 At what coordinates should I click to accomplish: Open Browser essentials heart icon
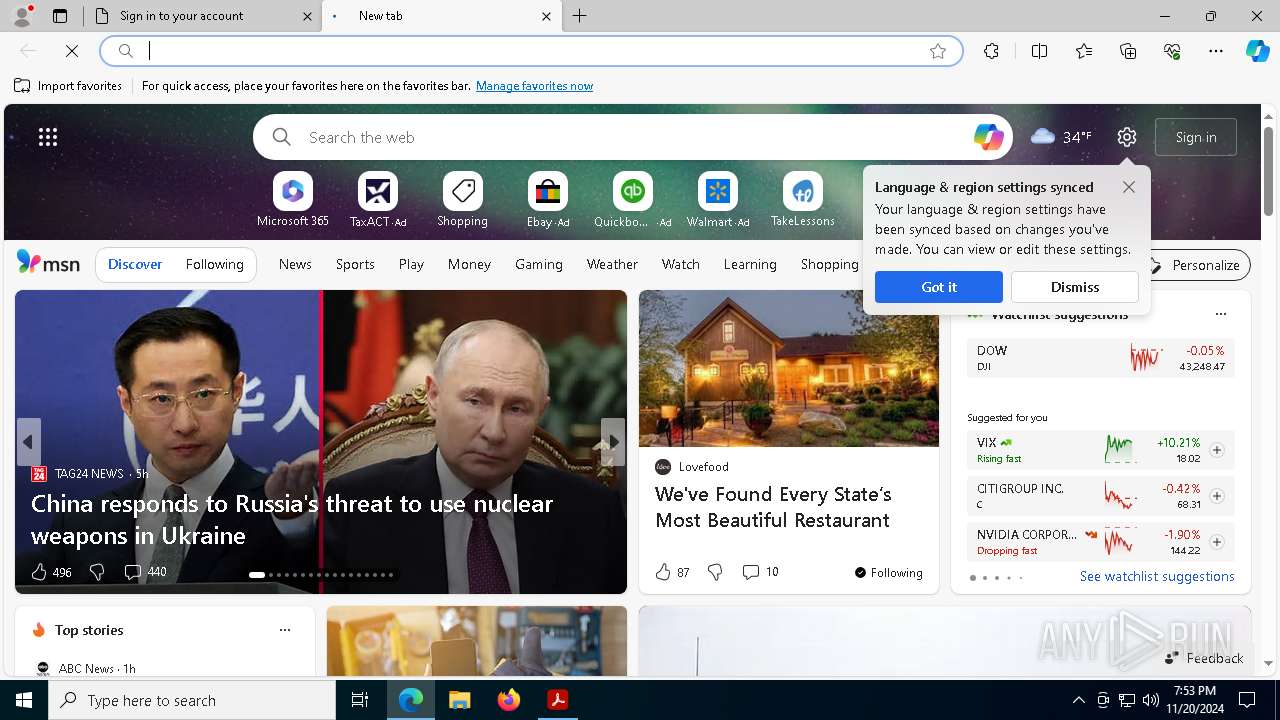1172,51
